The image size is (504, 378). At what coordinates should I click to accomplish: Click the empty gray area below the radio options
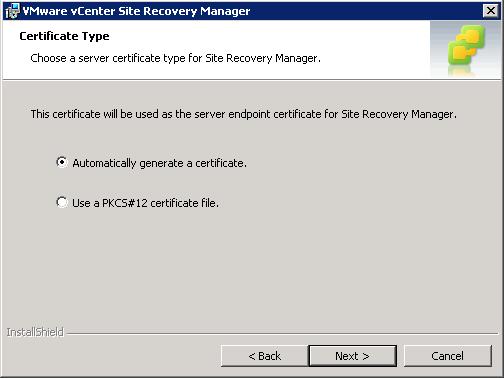pyautogui.click(x=252, y=267)
